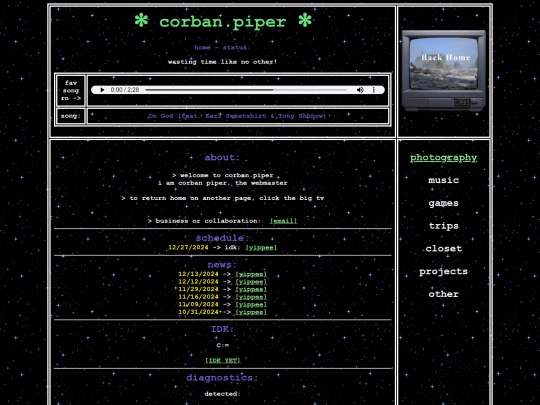This screenshot has height=405, width=540.
Task: Click the corban.piper site title
Action: pos(223,22)
